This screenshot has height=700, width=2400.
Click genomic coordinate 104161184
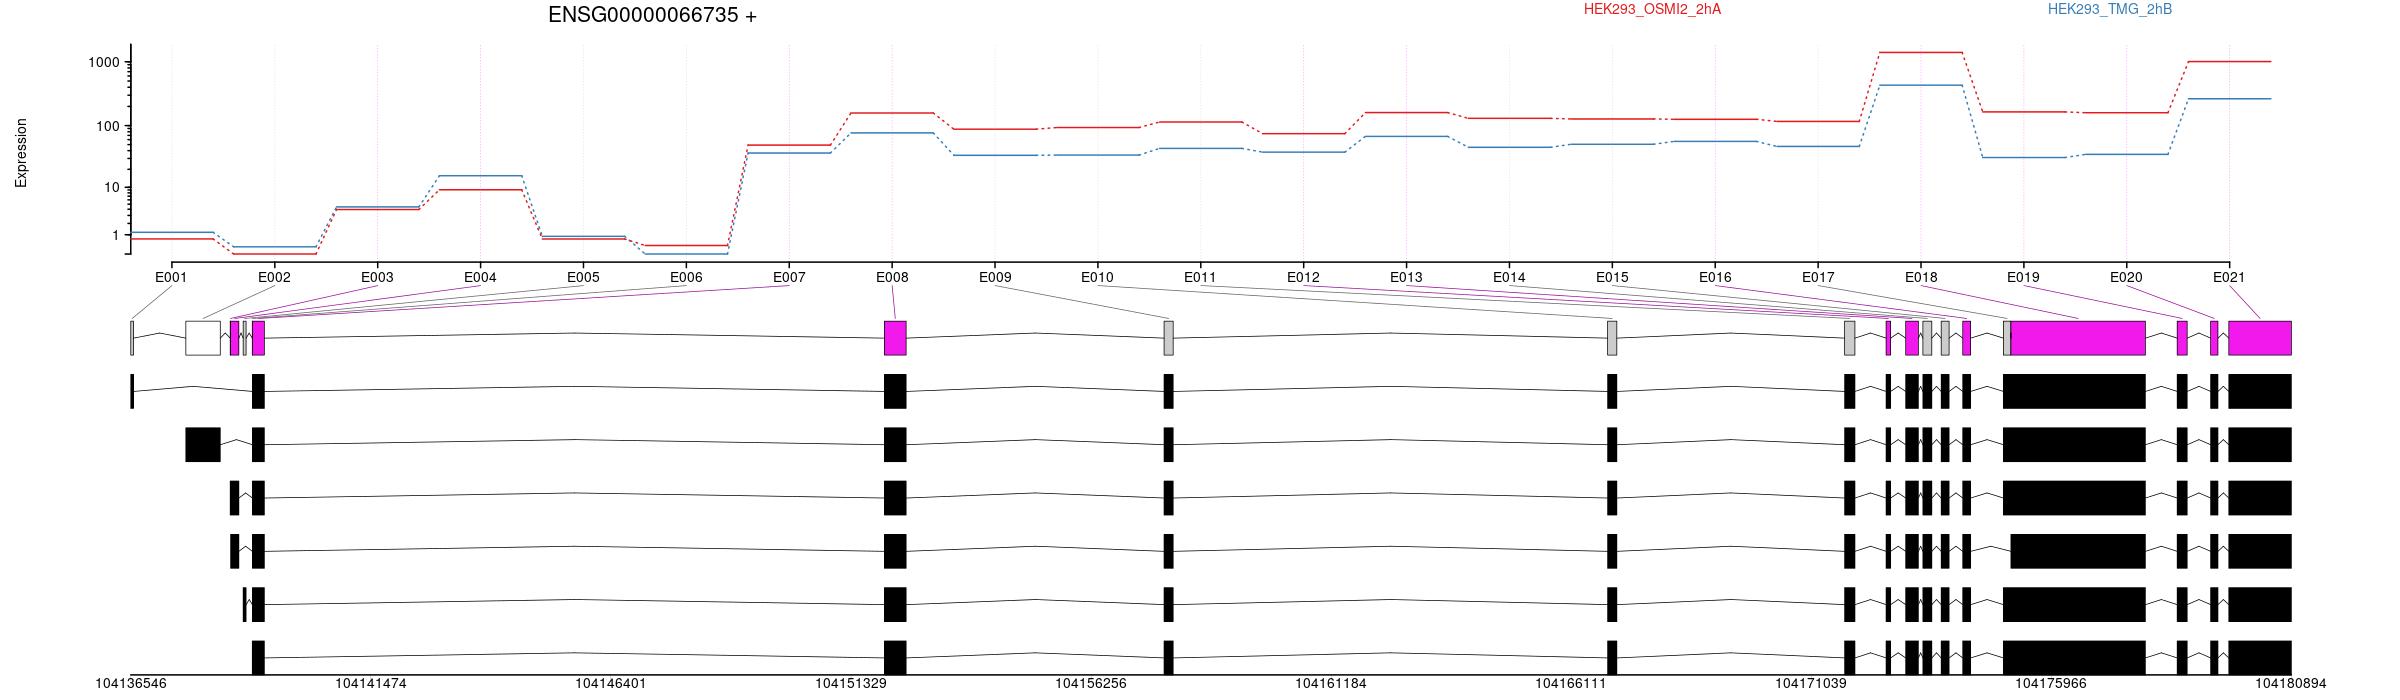(1331, 684)
